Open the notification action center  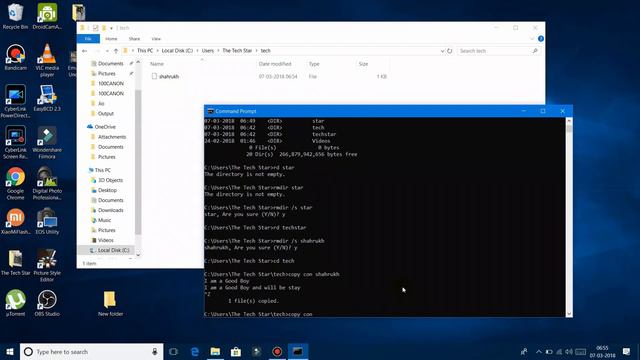pyautogui.click(x=626, y=351)
